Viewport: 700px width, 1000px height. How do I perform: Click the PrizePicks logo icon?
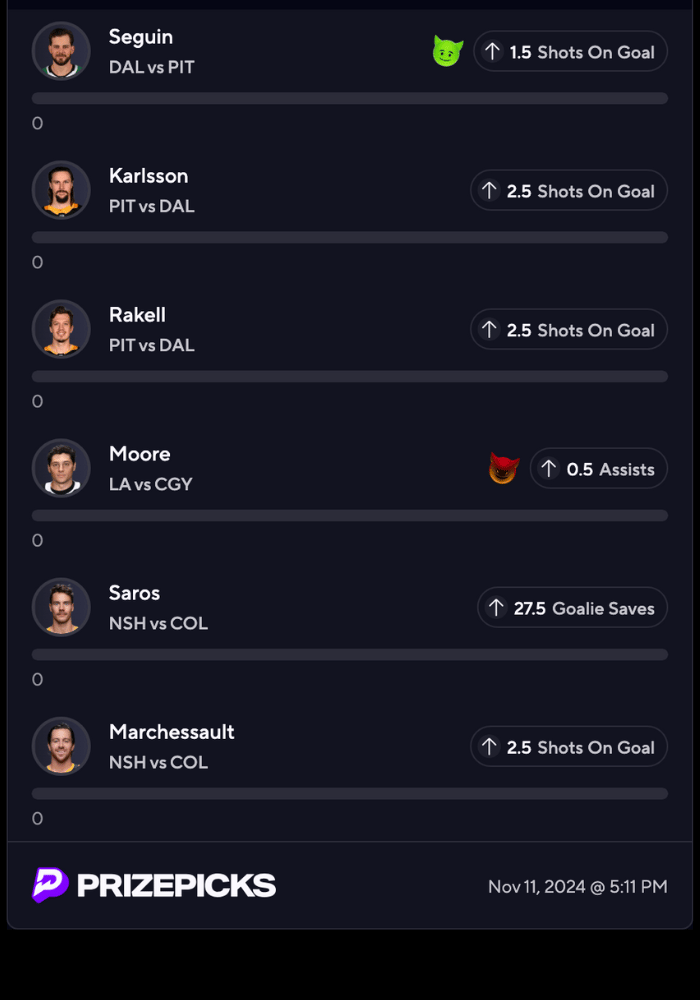(50, 885)
